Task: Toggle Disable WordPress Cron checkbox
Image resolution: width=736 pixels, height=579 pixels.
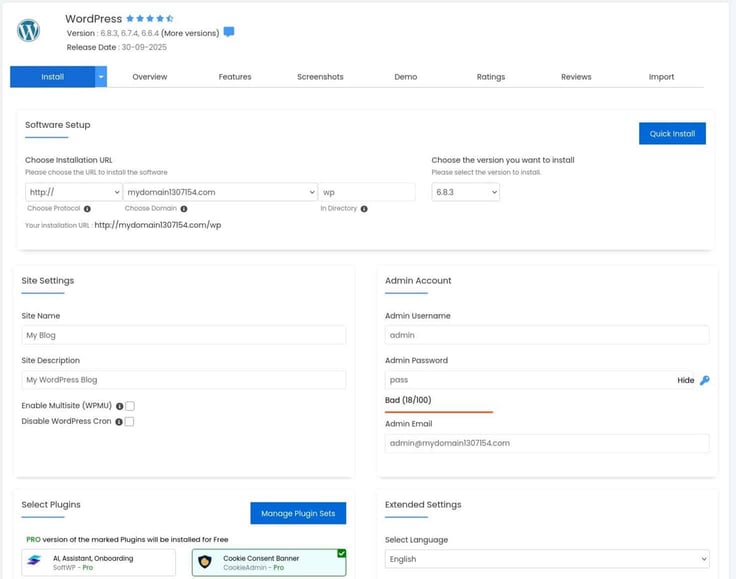Action: click(x=130, y=421)
